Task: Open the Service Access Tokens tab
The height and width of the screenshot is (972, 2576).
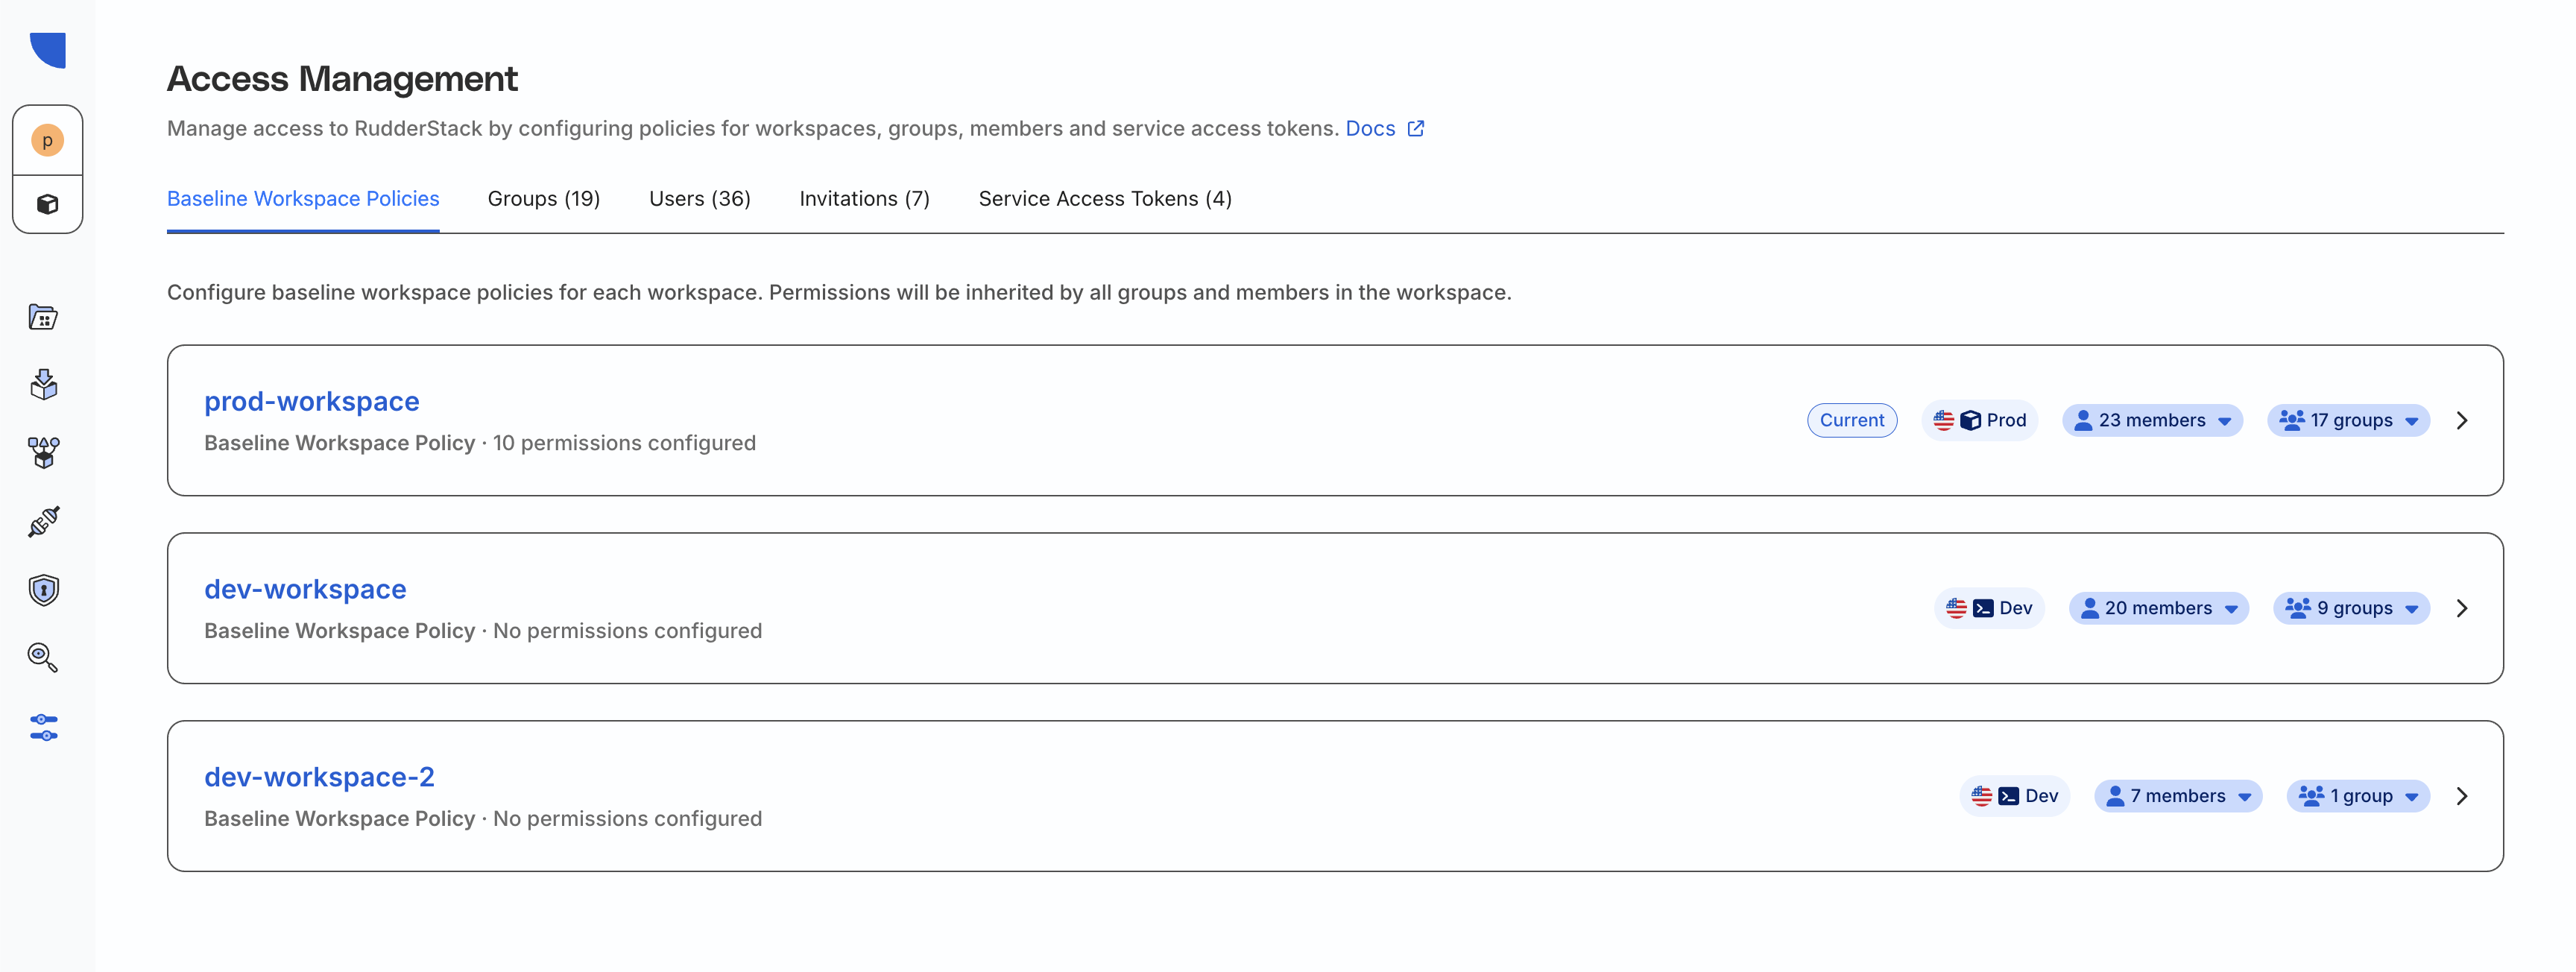Action: pyautogui.click(x=1105, y=198)
